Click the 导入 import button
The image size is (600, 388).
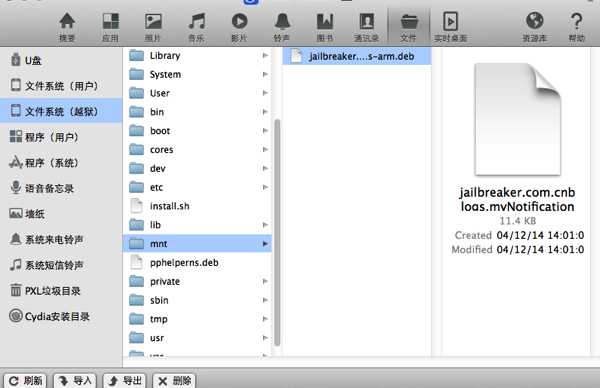click(75, 380)
